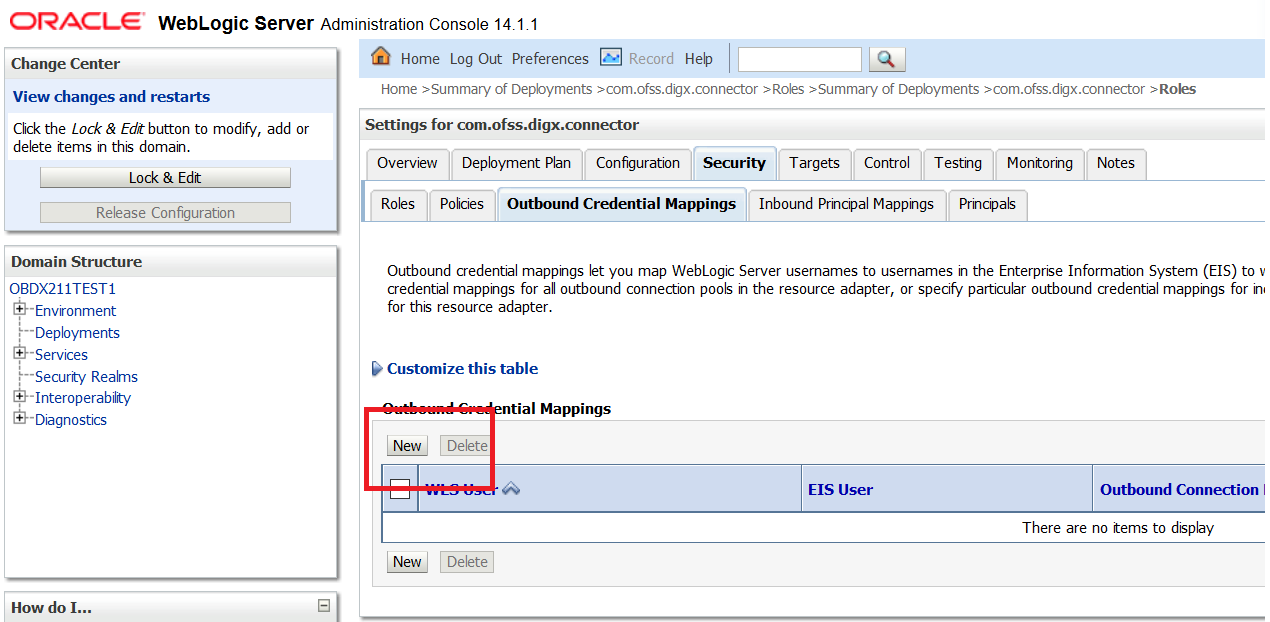Expand the Interoperability tree node
The image size is (1270, 622).
(19, 397)
